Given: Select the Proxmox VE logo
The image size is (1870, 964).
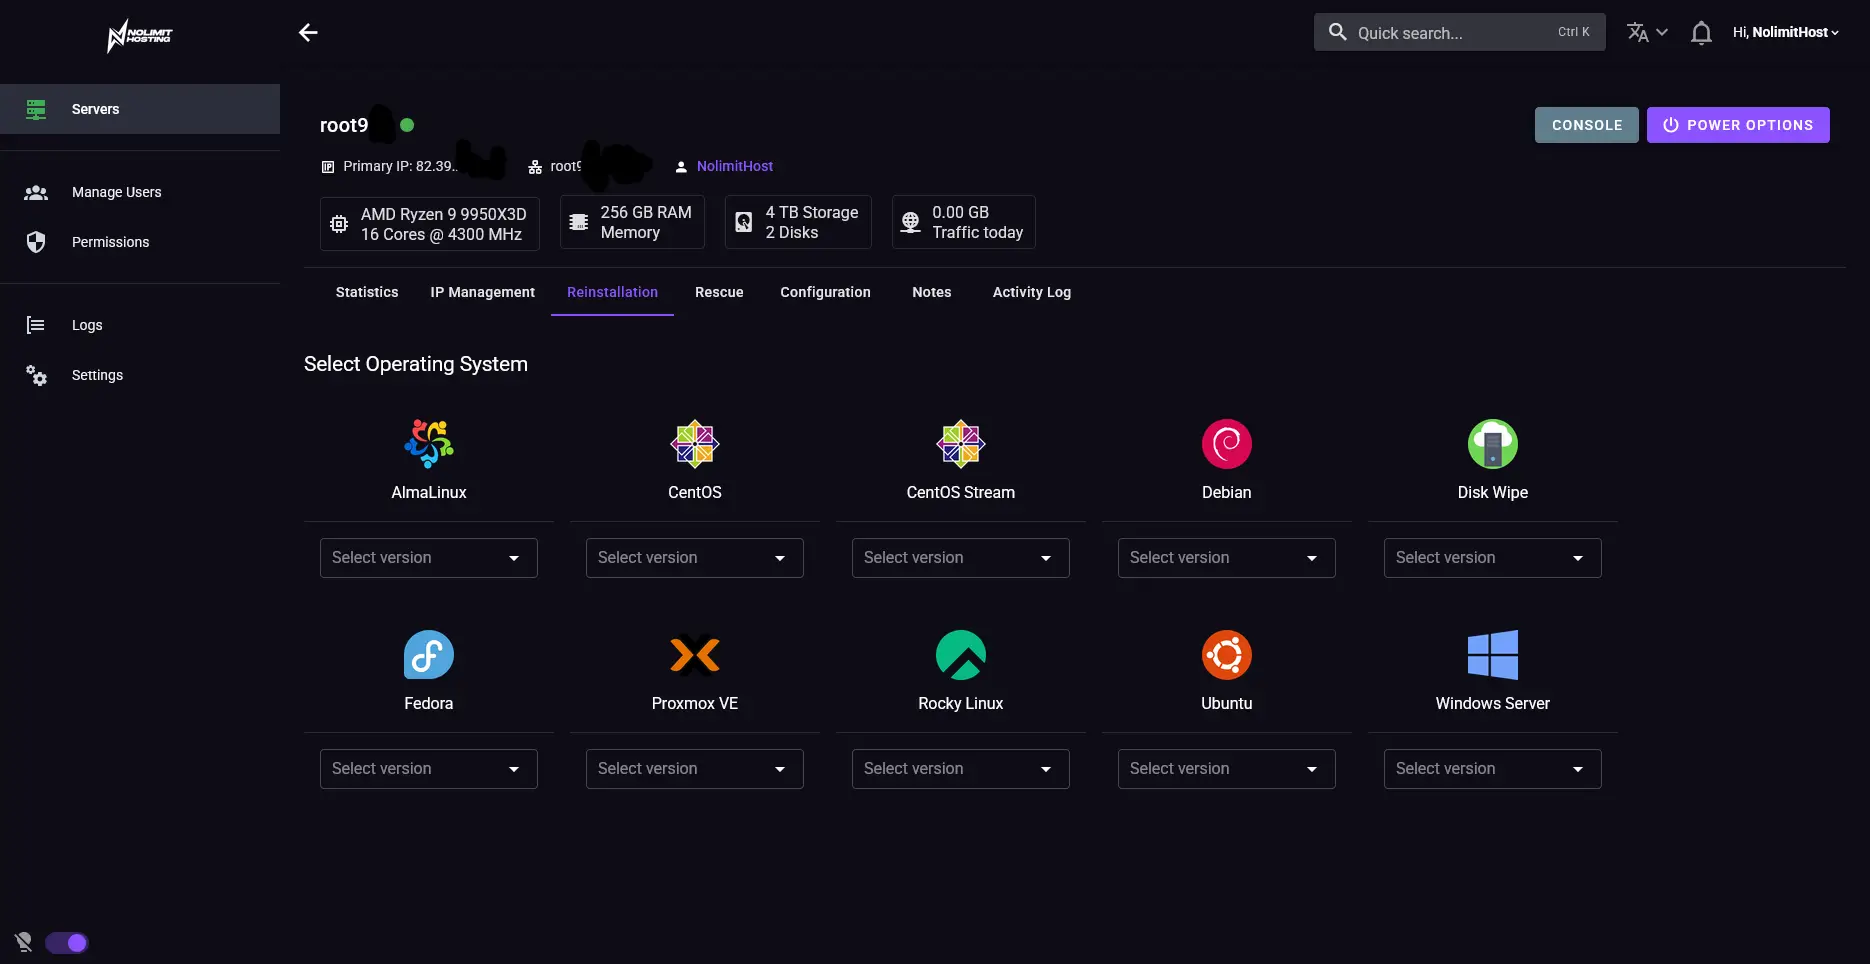Looking at the screenshot, I should point(695,655).
